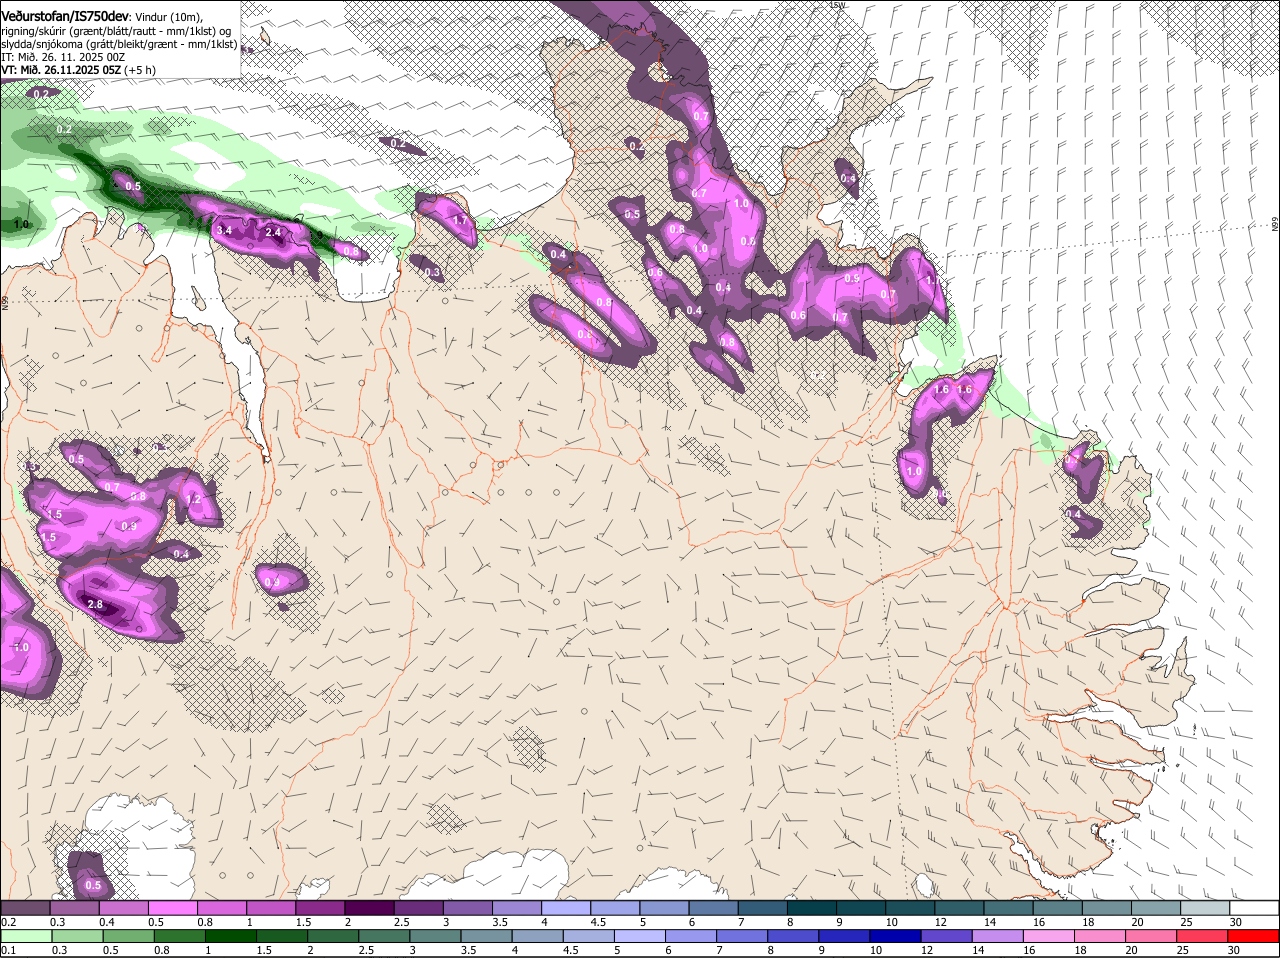Click the 1.2 snowfall value on map

tap(194, 499)
